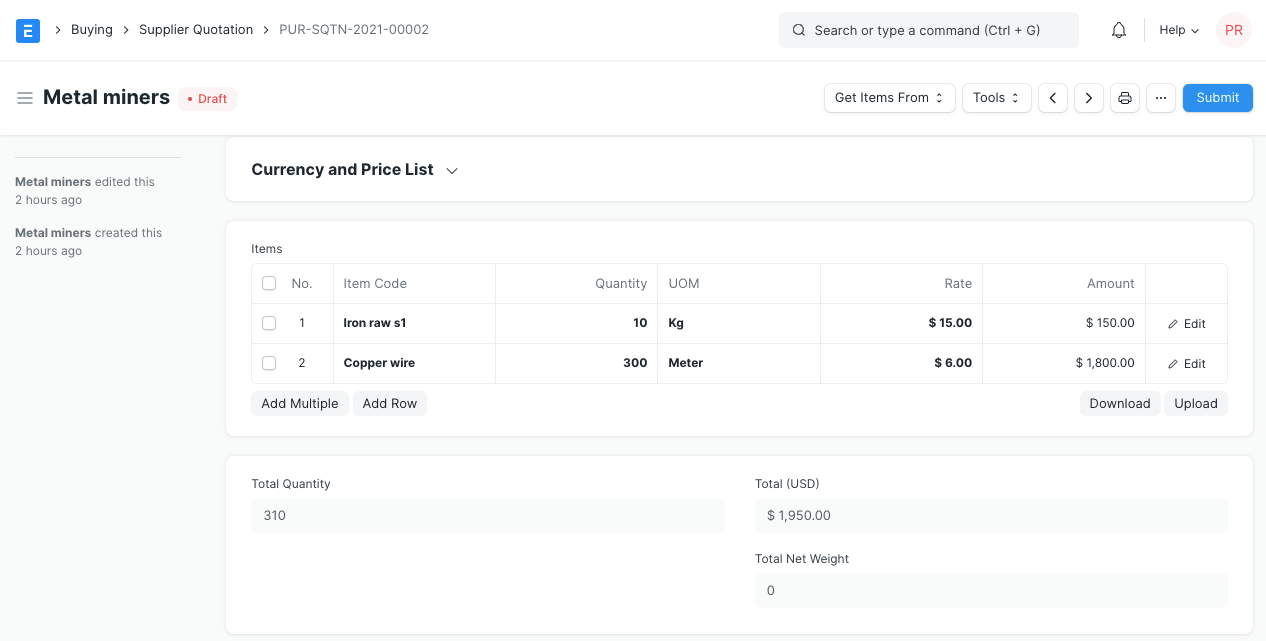Click the ERPNext home logo icon
This screenshot has width=1266, height=641.
pos(28,30)
